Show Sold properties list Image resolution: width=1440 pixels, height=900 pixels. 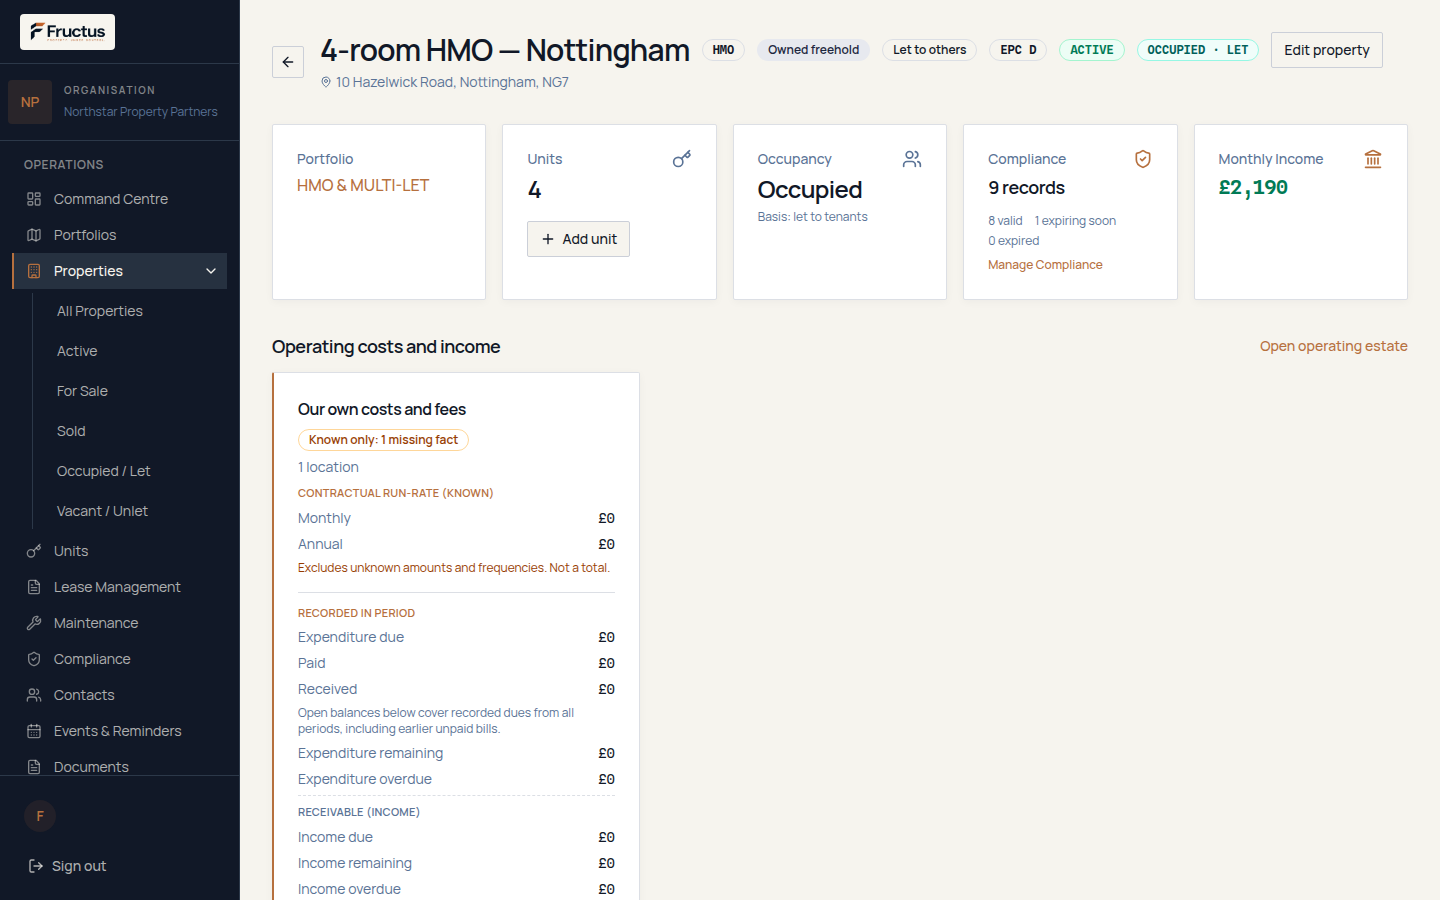(71, 431)
